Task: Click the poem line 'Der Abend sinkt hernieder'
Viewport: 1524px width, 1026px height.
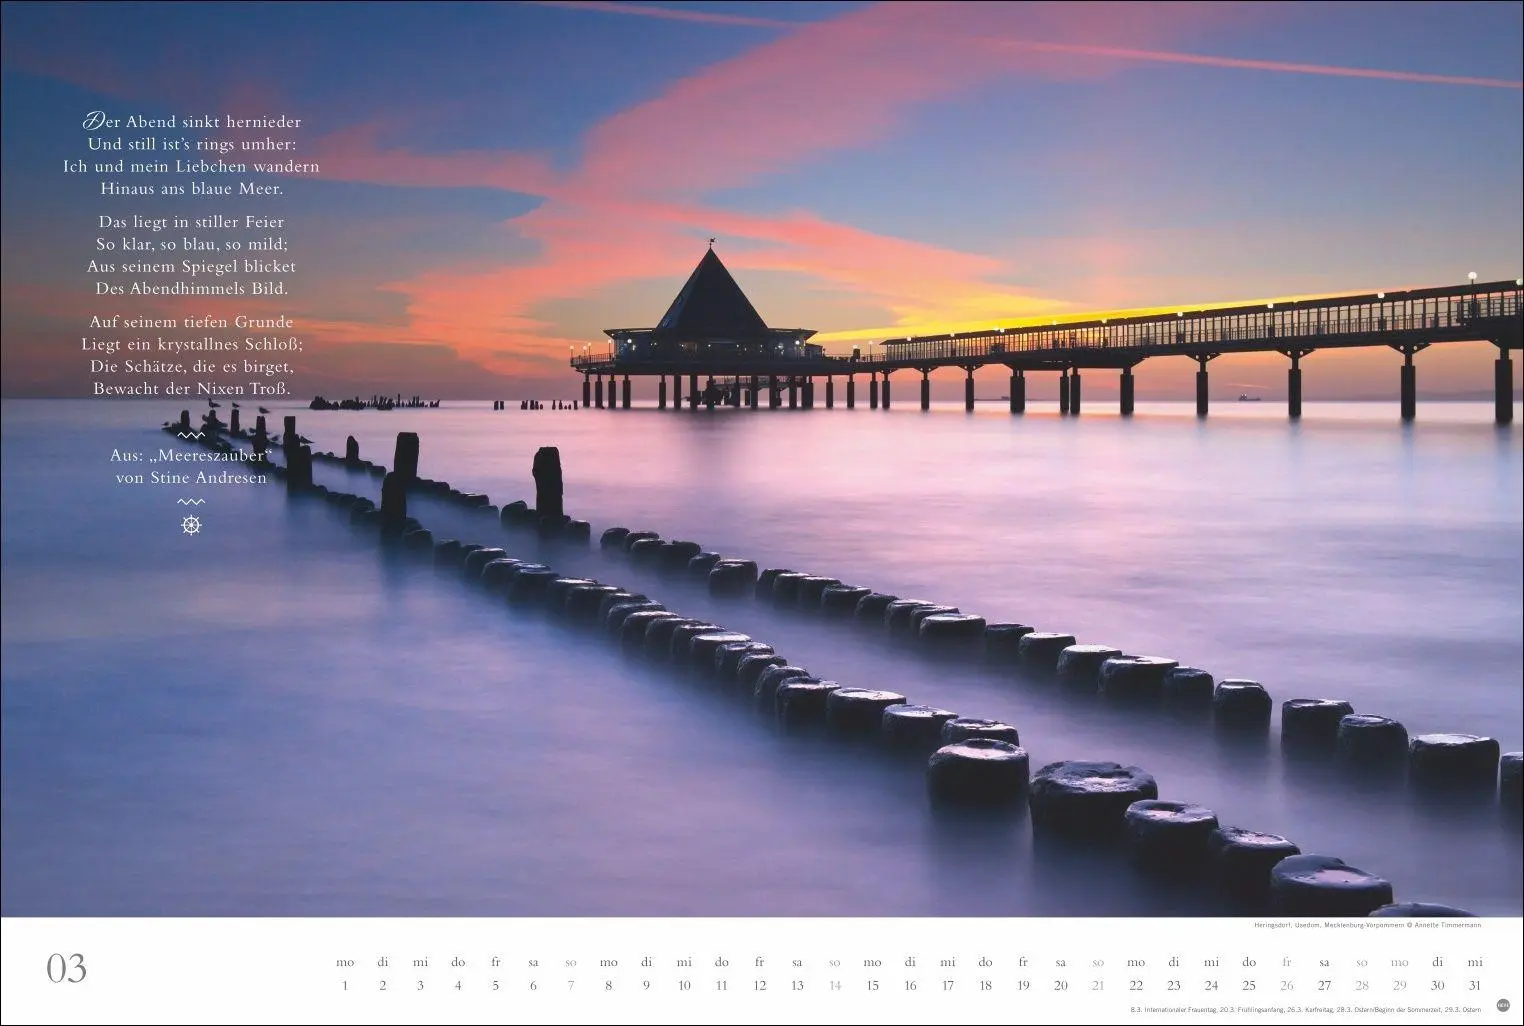Action: tap(191, 121)
